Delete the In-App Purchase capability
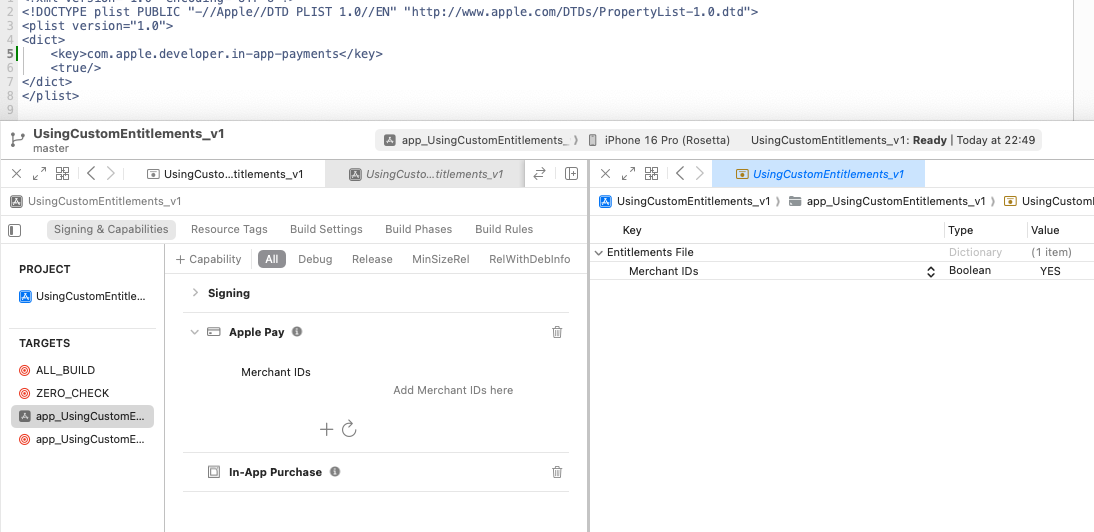The height and width of the screenshot is (532, 1094). click(x=557, y=472)
